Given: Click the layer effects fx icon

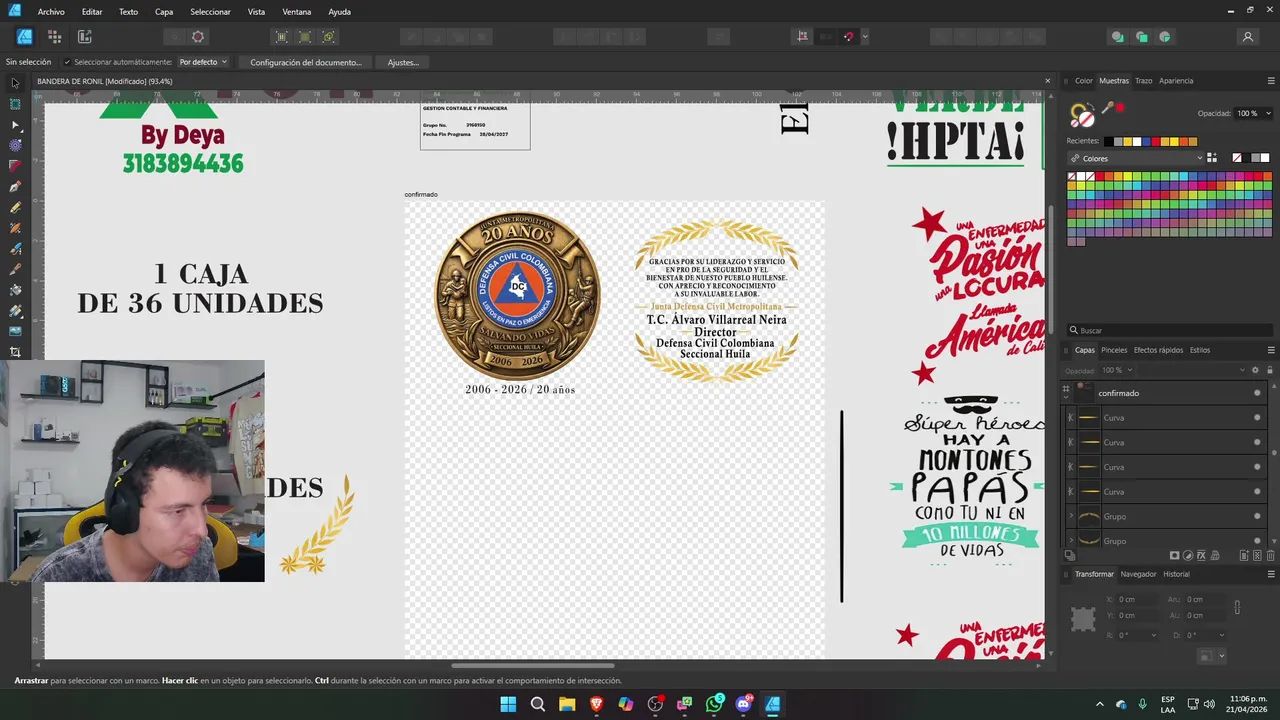Looking at the screenshot, I should pos(1201,556).
